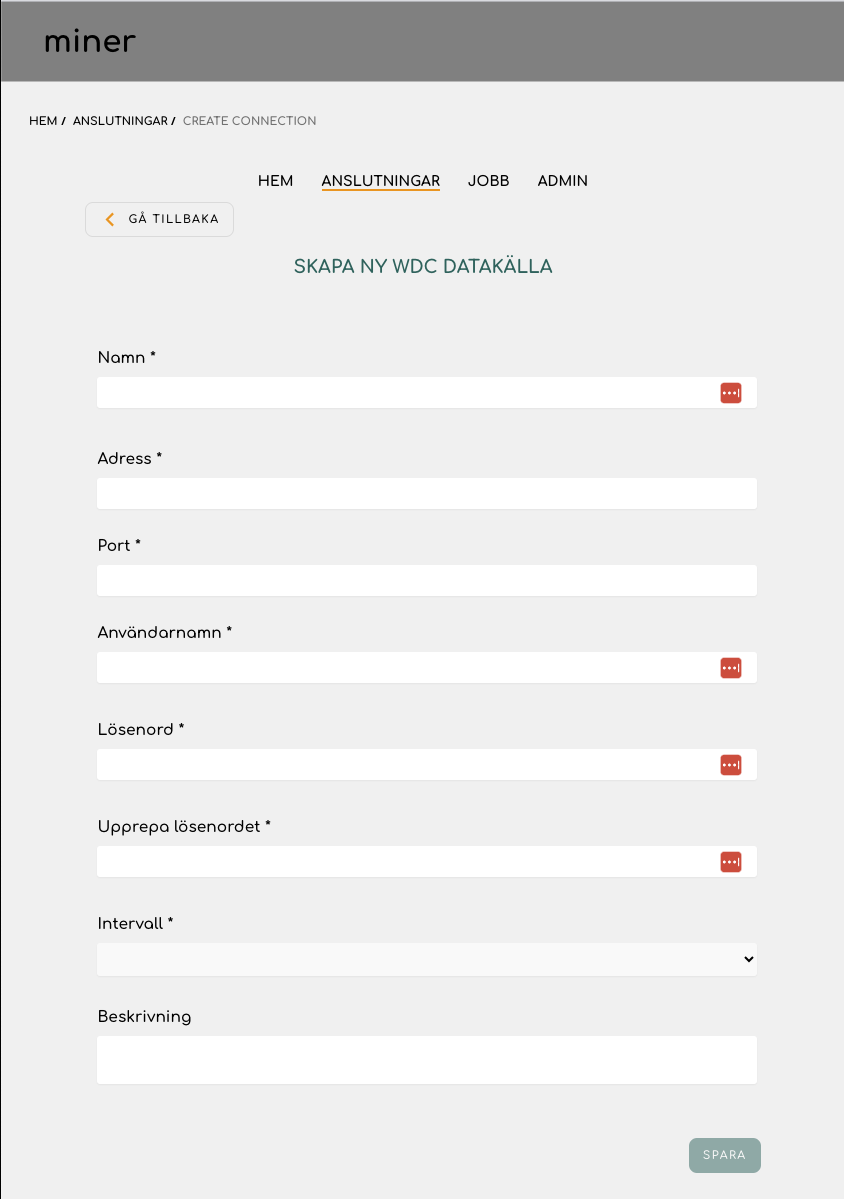Click the miner logo
The height and width of the screenshot is (1199, 844).
coord(90,41)
